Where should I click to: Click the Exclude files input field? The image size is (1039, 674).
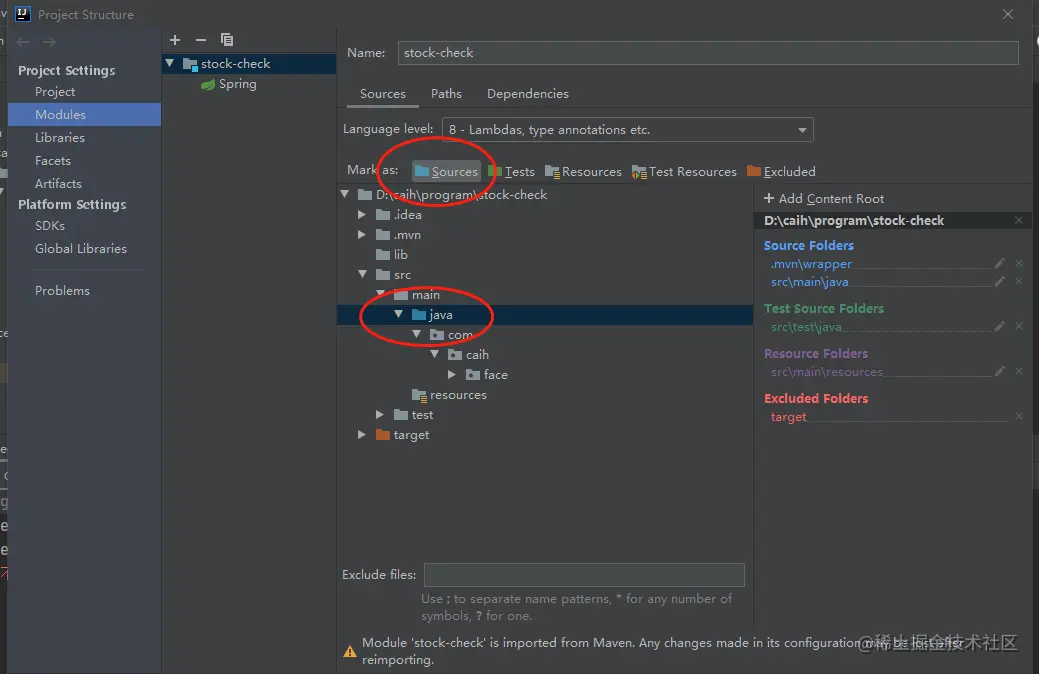[584, 575]
